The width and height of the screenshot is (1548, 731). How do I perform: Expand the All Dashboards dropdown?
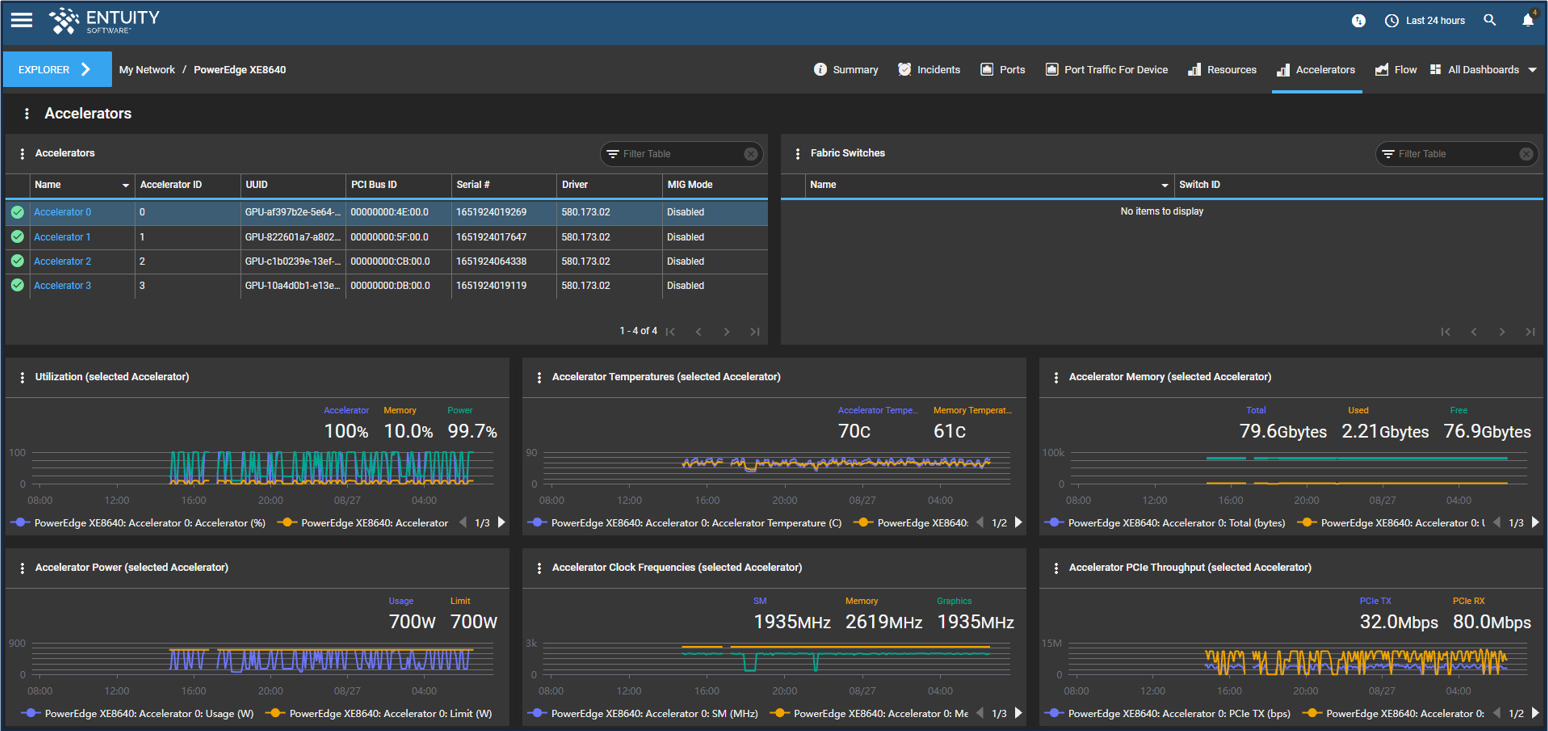[x=1484, y=70]
